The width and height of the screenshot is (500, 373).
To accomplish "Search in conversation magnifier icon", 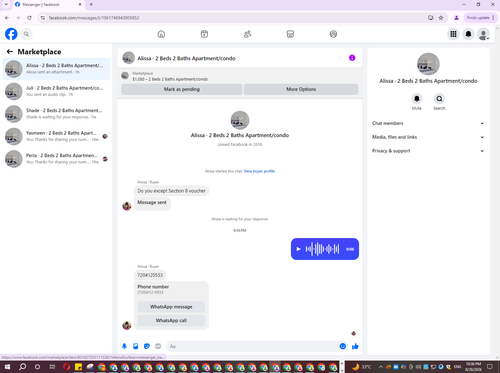I will [x=439, y=99].
